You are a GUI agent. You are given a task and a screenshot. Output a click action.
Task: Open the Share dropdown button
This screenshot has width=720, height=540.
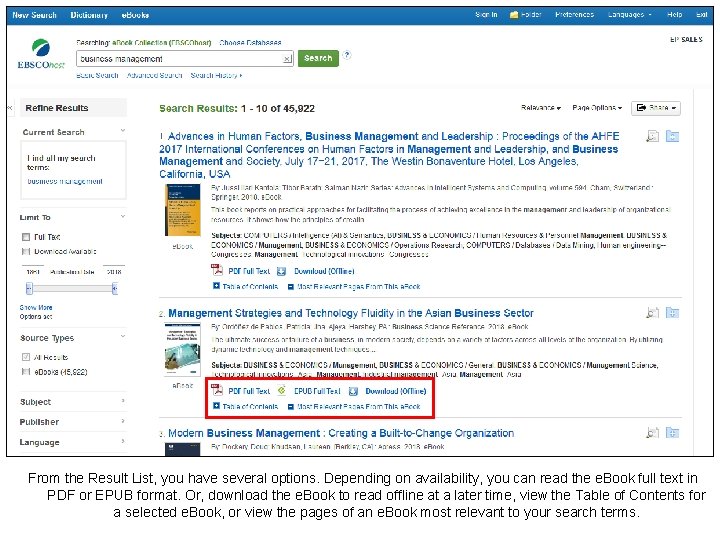click(x=656, y=108)
